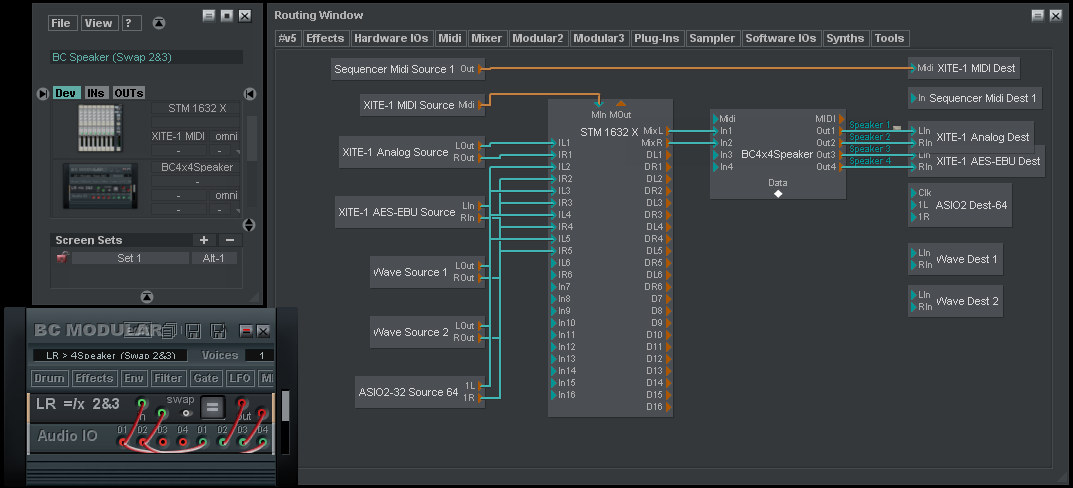Collapse the panel using top up-arrow button
1073x488 pixels.
point(159,23)
